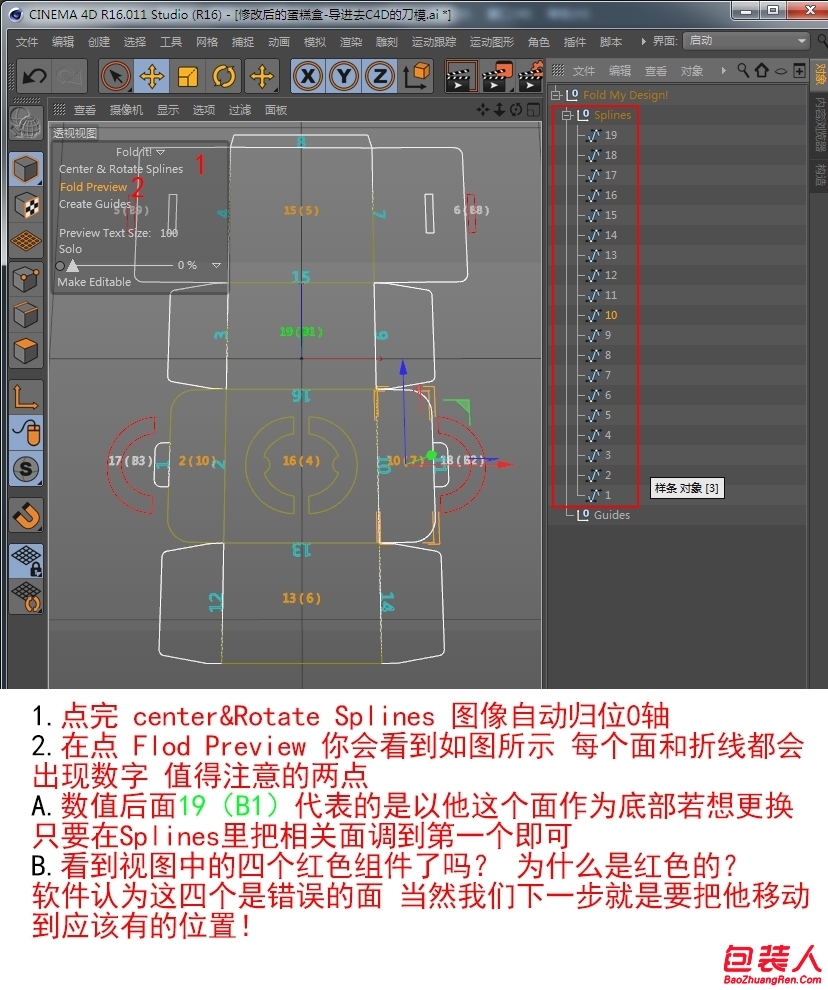The width and height of the screenshot is (828, 990).
Task: Toggle the coordinate system cube icon
Action: tap(416, 75)
